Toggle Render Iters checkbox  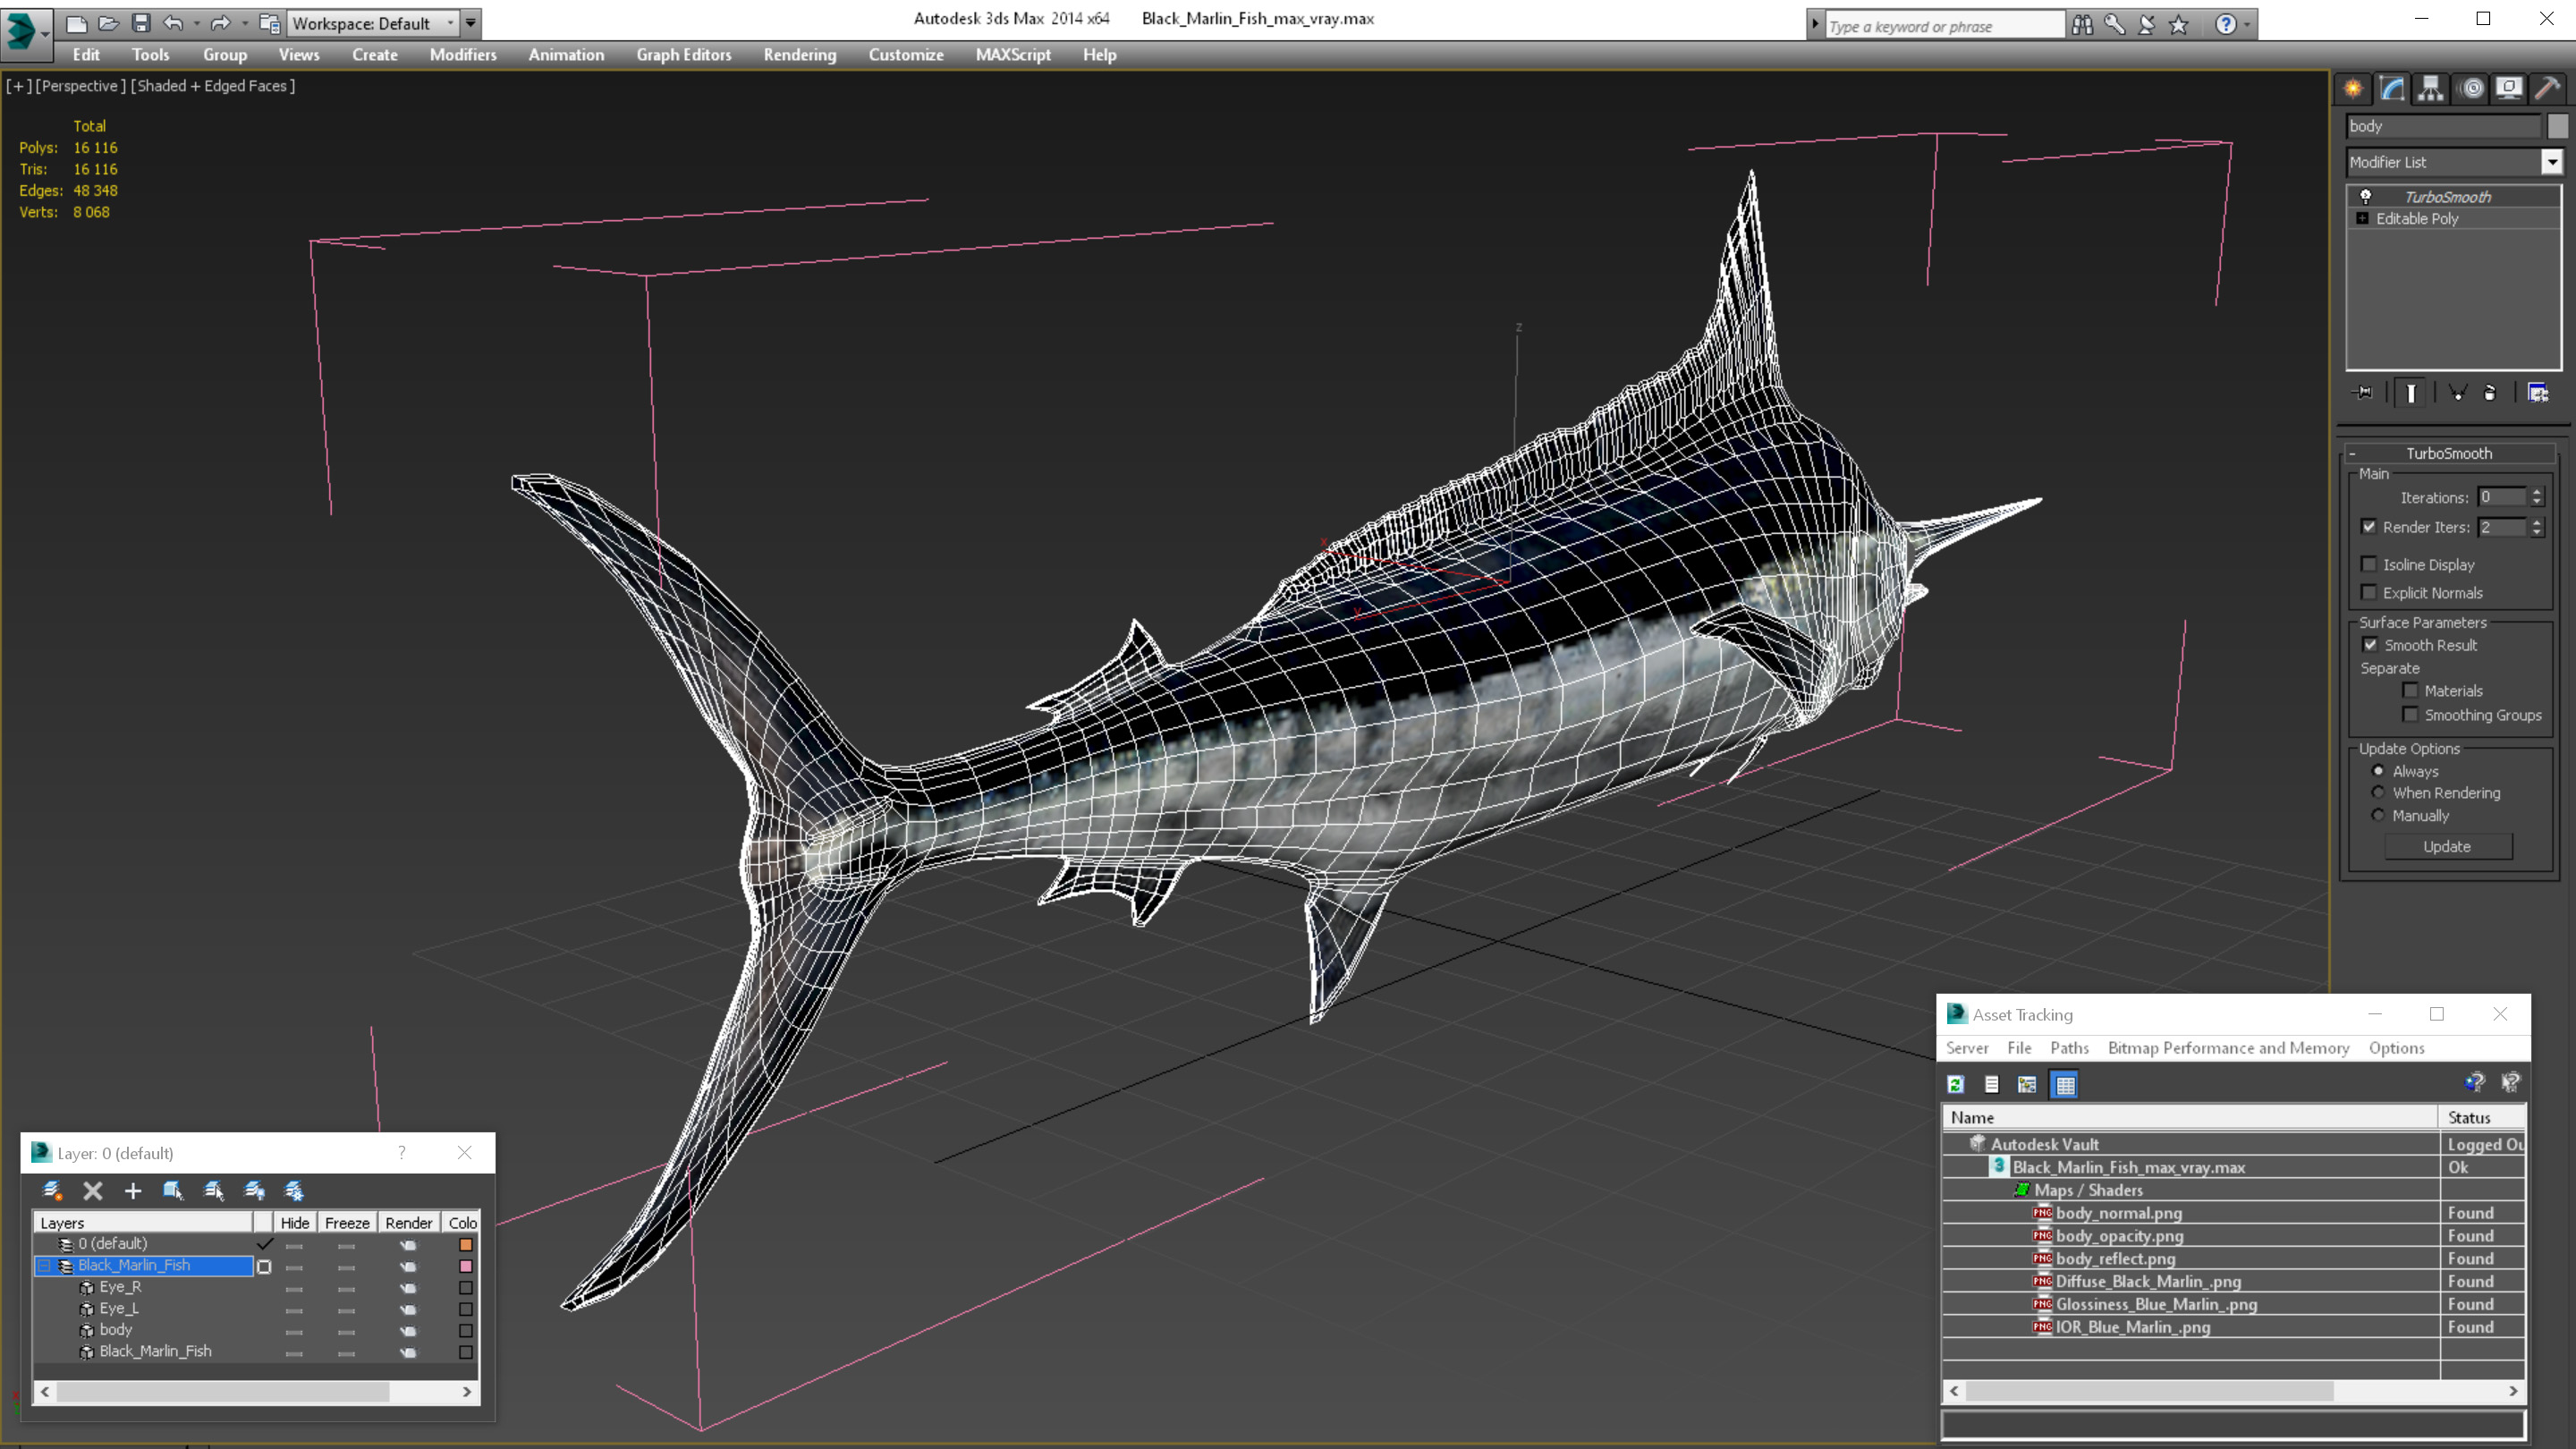point(2369,527)
